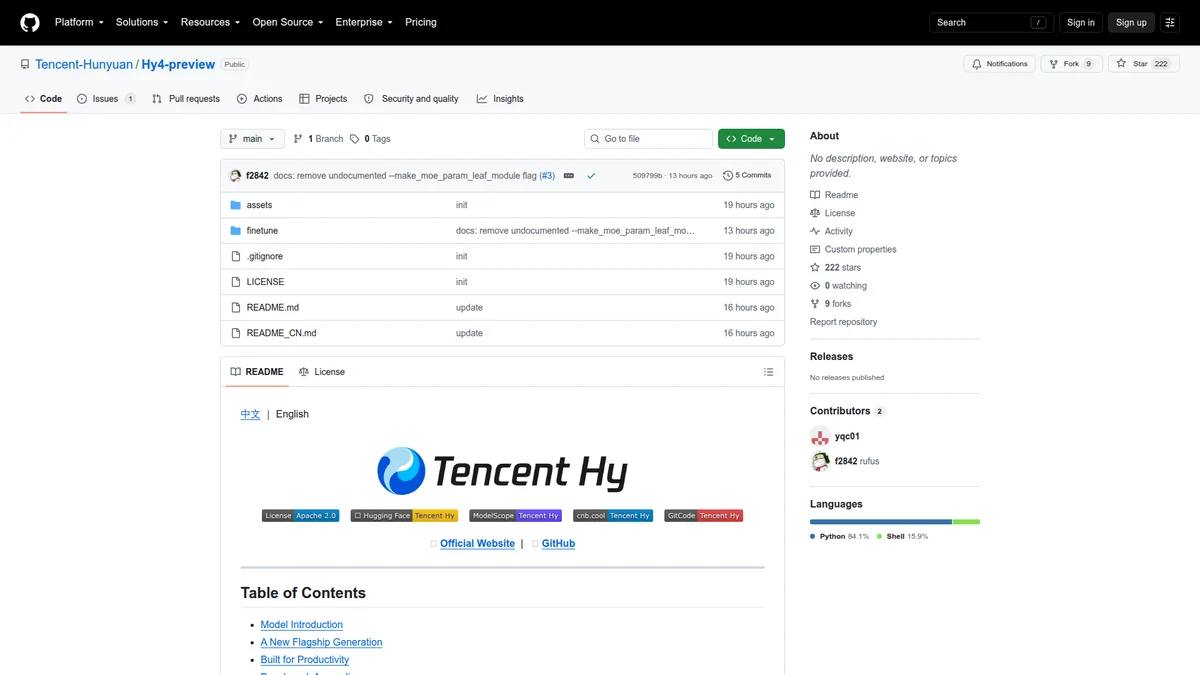Open the assets folder

click(x=259, y=205)
